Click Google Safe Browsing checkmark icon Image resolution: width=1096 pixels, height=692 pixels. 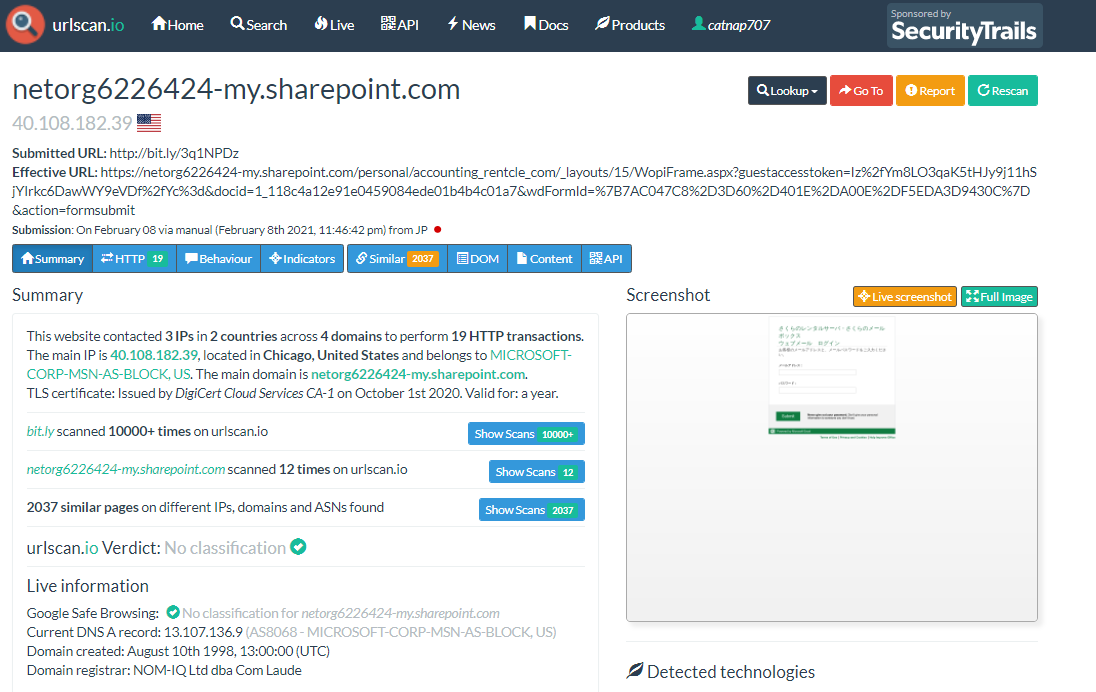173,612
